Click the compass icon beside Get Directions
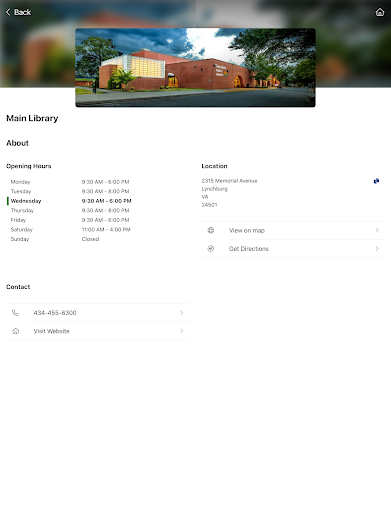Viewport: 391px width, 512px height. [x=211, y=249]
